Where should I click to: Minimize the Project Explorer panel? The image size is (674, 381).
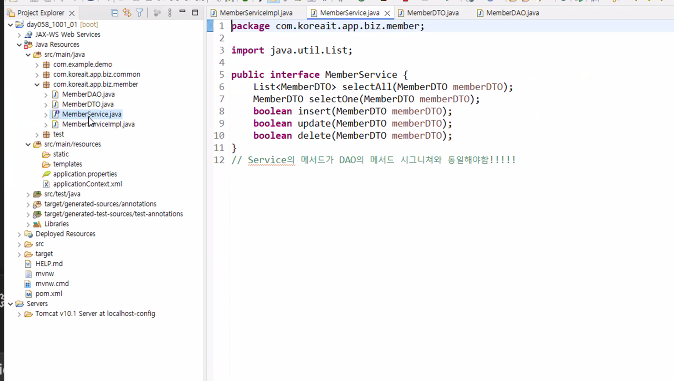pyautogui.click(x=182, y=12)
